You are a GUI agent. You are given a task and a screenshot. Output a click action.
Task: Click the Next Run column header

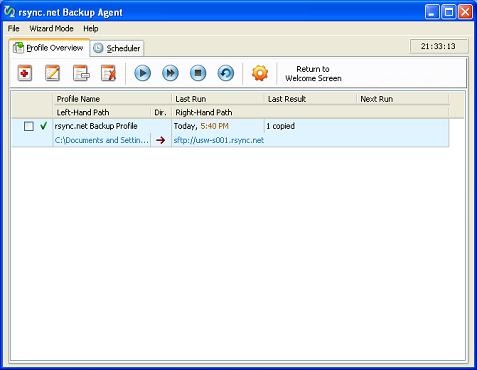[403, 99]
